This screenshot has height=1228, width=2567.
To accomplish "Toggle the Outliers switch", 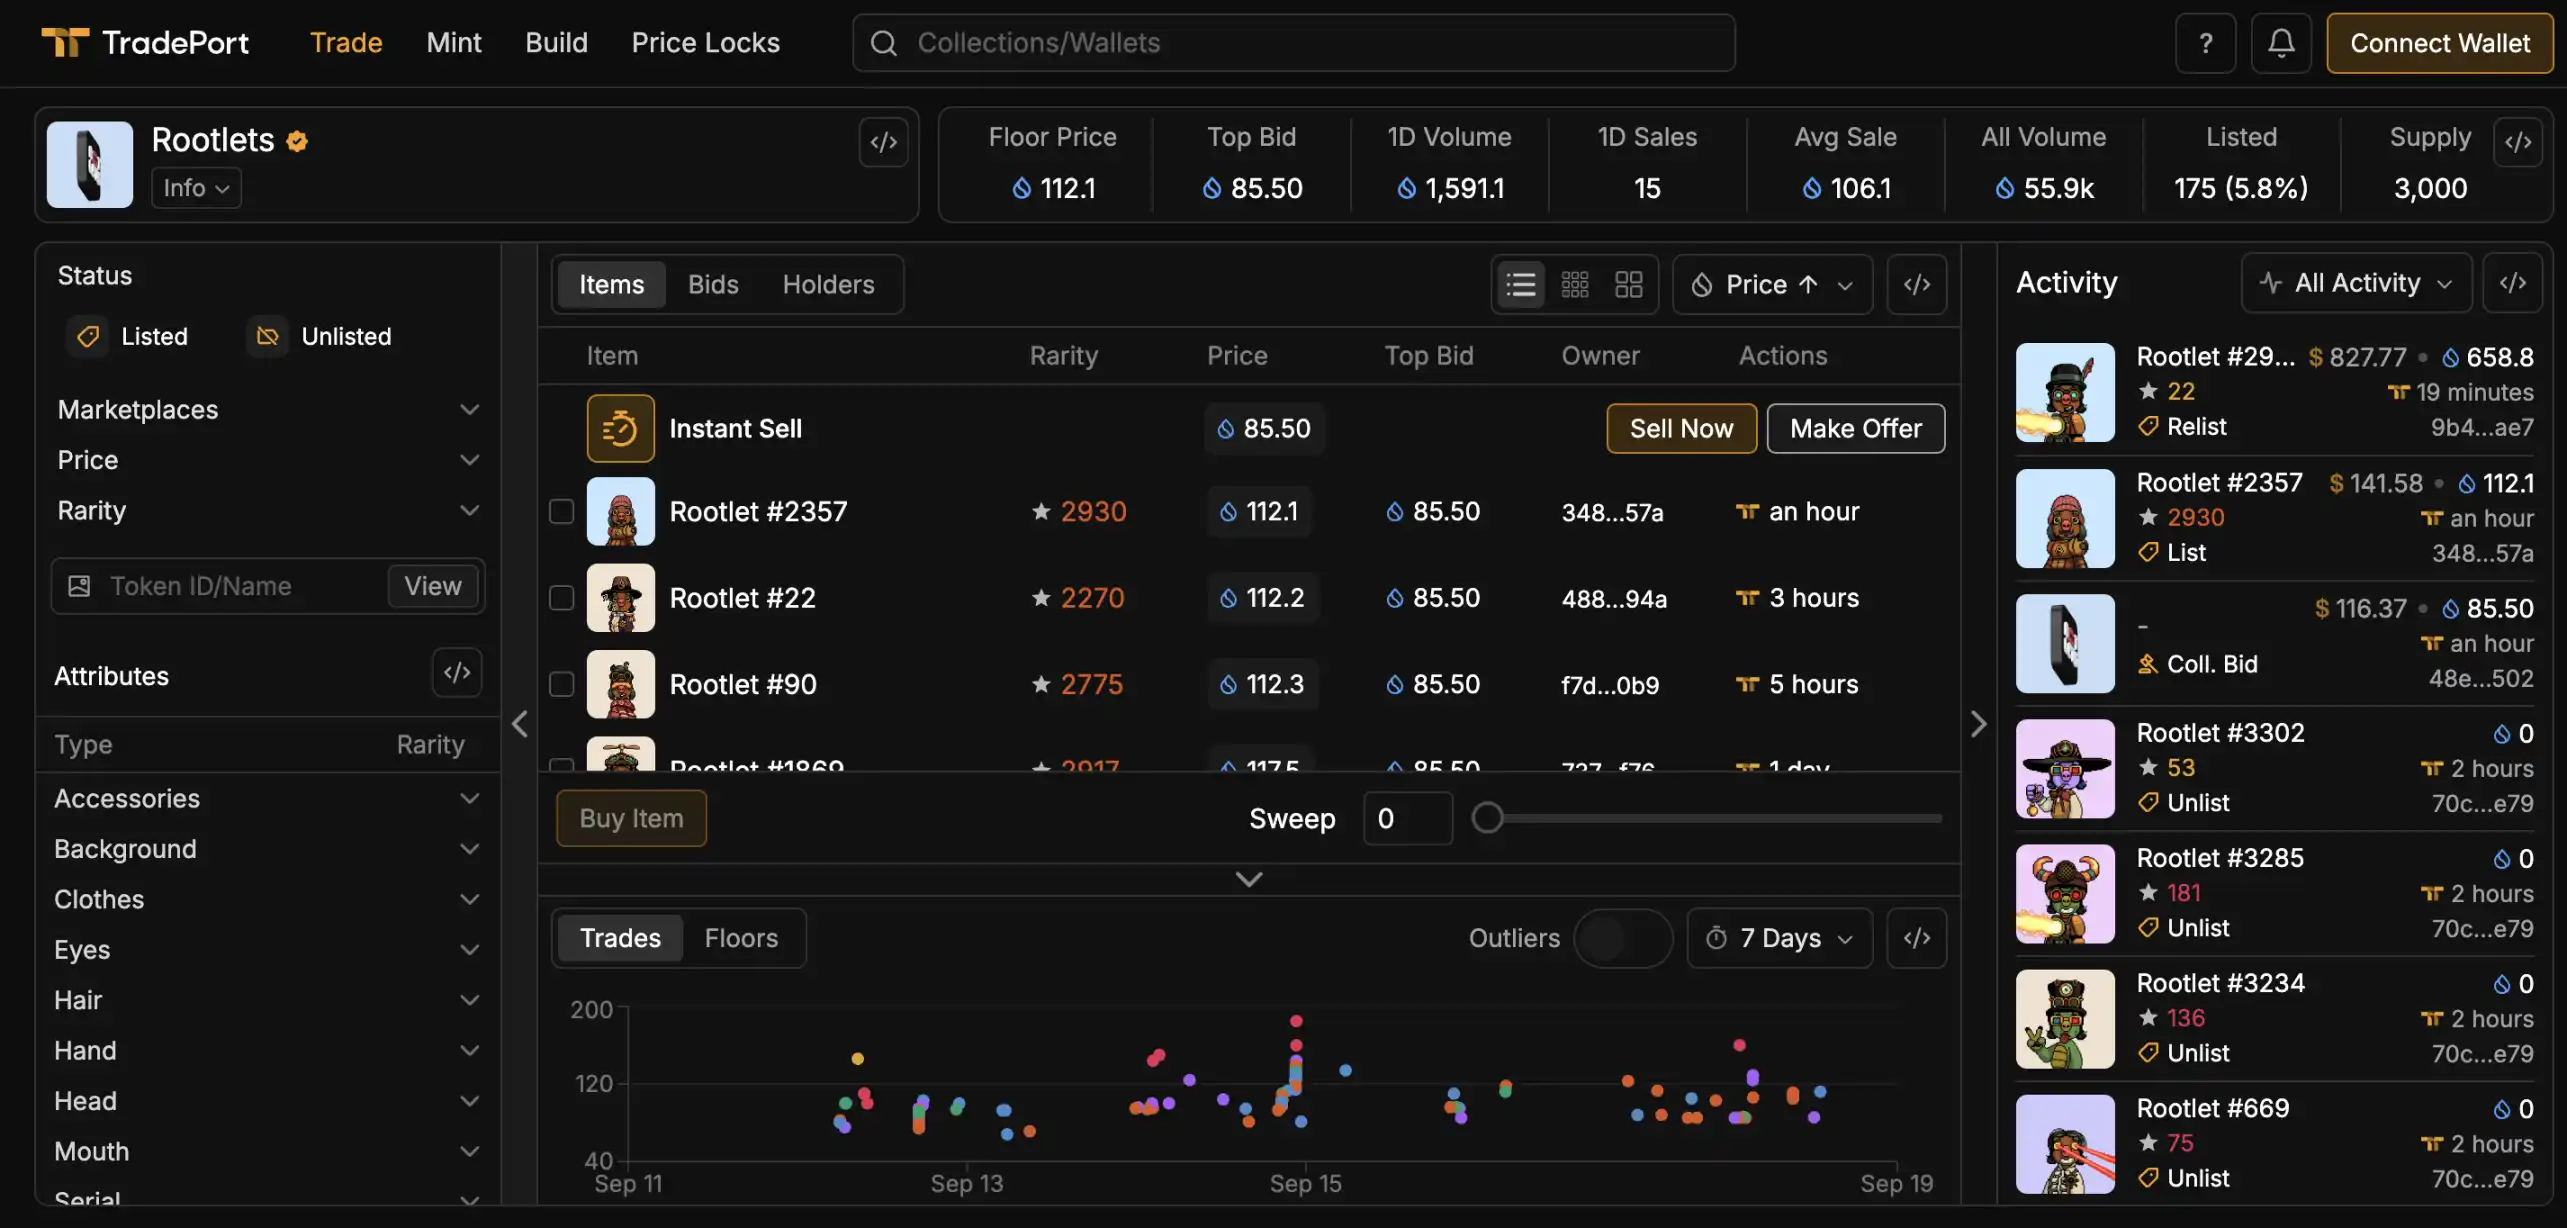I will click(1622, 938).
